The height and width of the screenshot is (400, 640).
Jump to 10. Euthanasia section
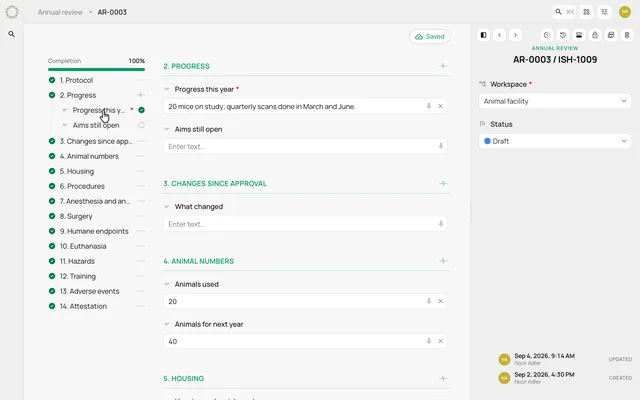(83, 246)
